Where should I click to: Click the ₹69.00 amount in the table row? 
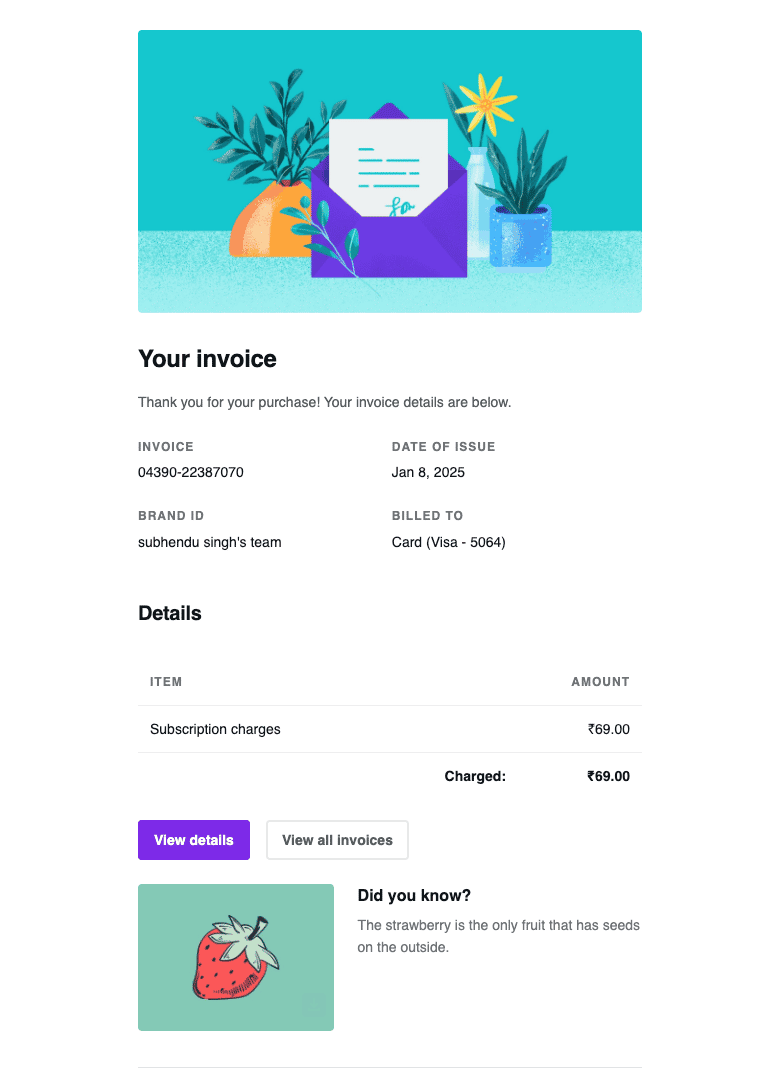[609, 729]
